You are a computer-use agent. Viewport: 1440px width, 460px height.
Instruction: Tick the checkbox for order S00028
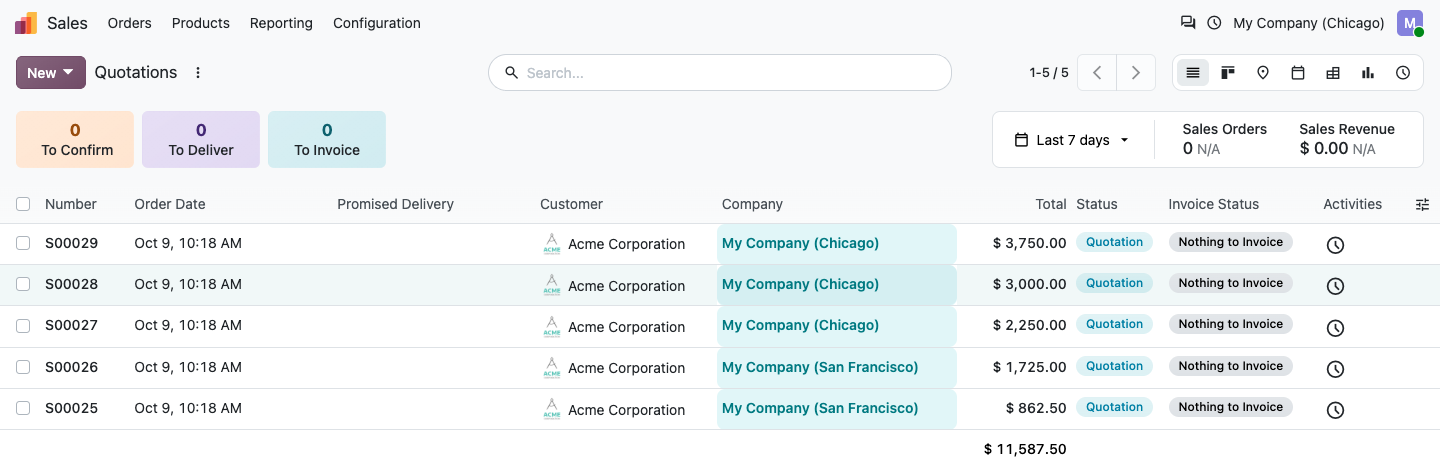click(23, 284)
